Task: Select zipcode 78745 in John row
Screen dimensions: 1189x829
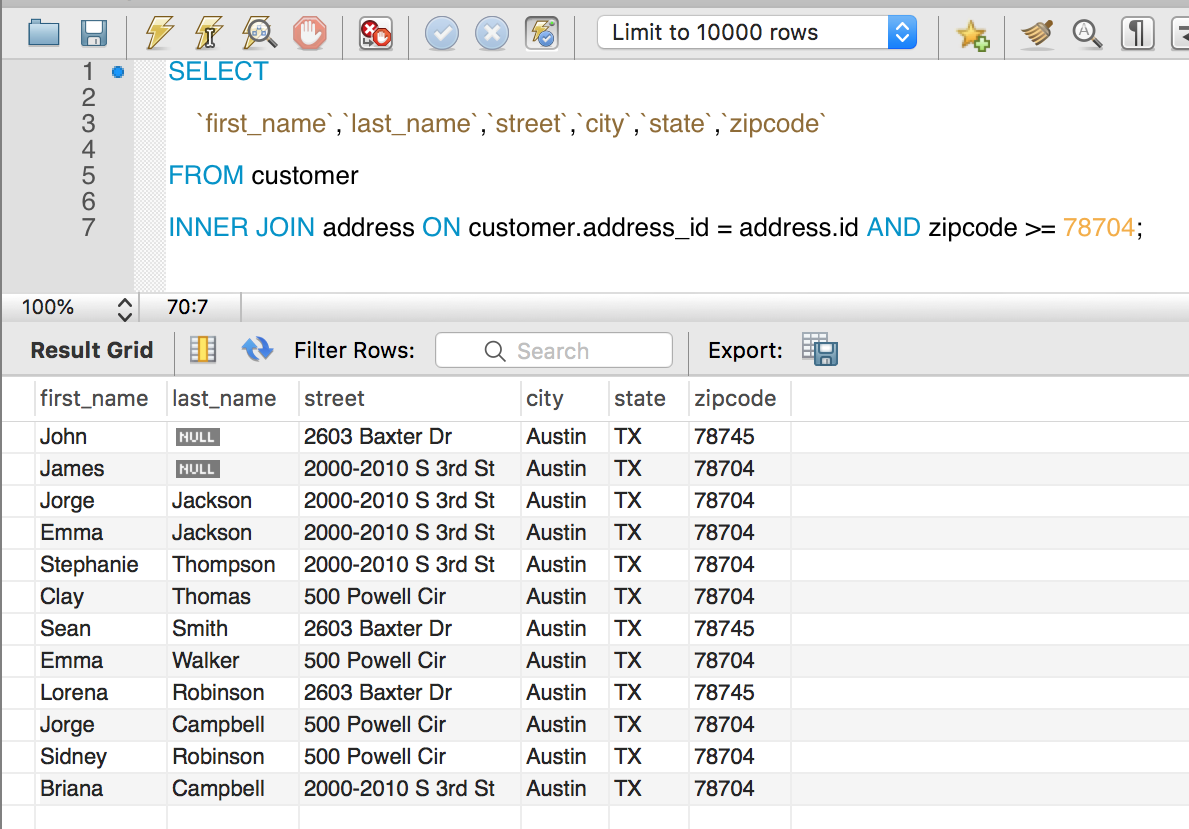Action: click(739, 437)
